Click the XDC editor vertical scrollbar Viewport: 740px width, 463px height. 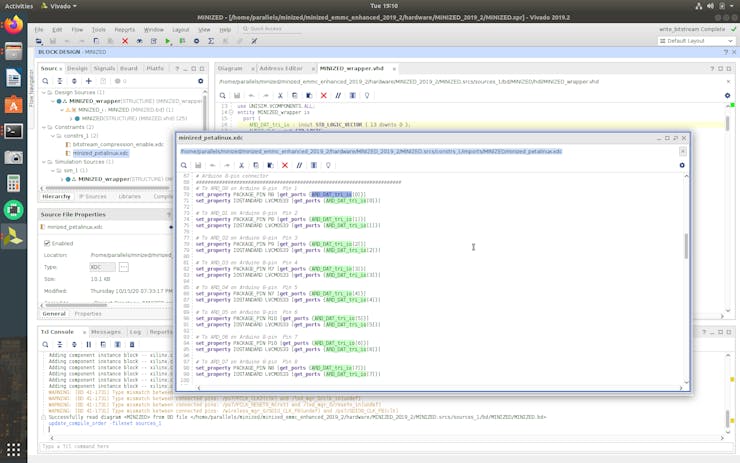pos(686,245)
